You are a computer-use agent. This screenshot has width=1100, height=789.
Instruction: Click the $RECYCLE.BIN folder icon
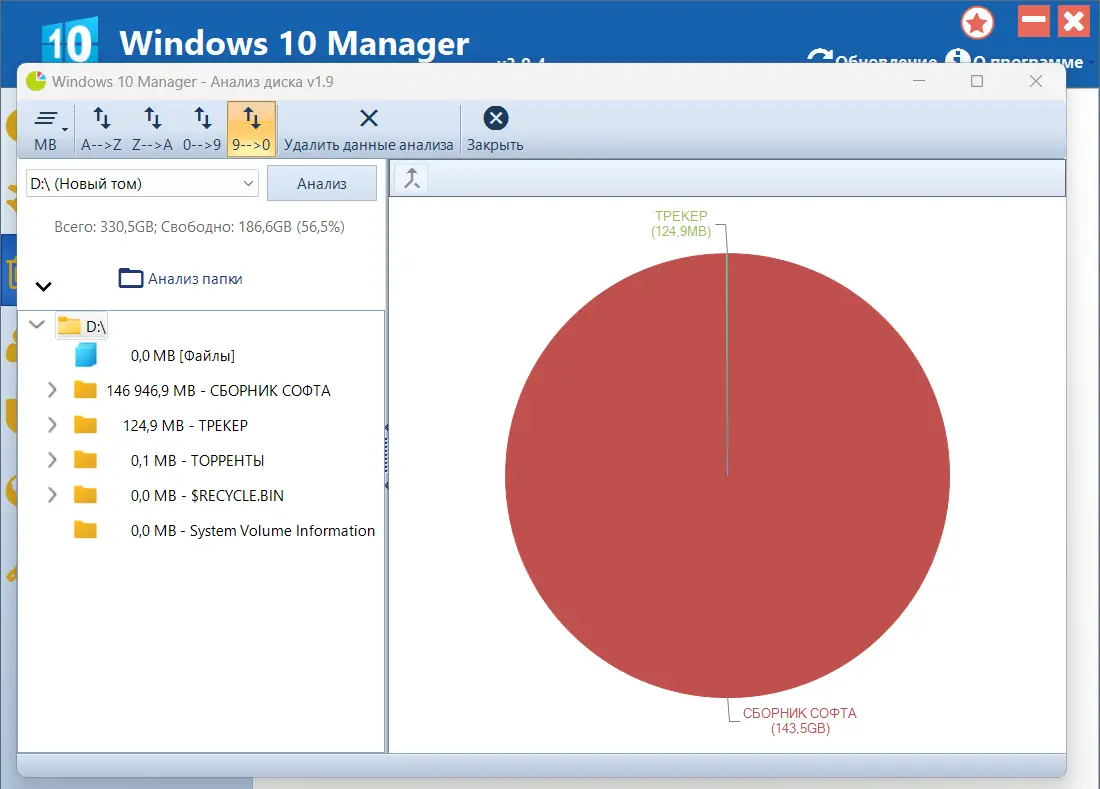(x=85, y=495)
